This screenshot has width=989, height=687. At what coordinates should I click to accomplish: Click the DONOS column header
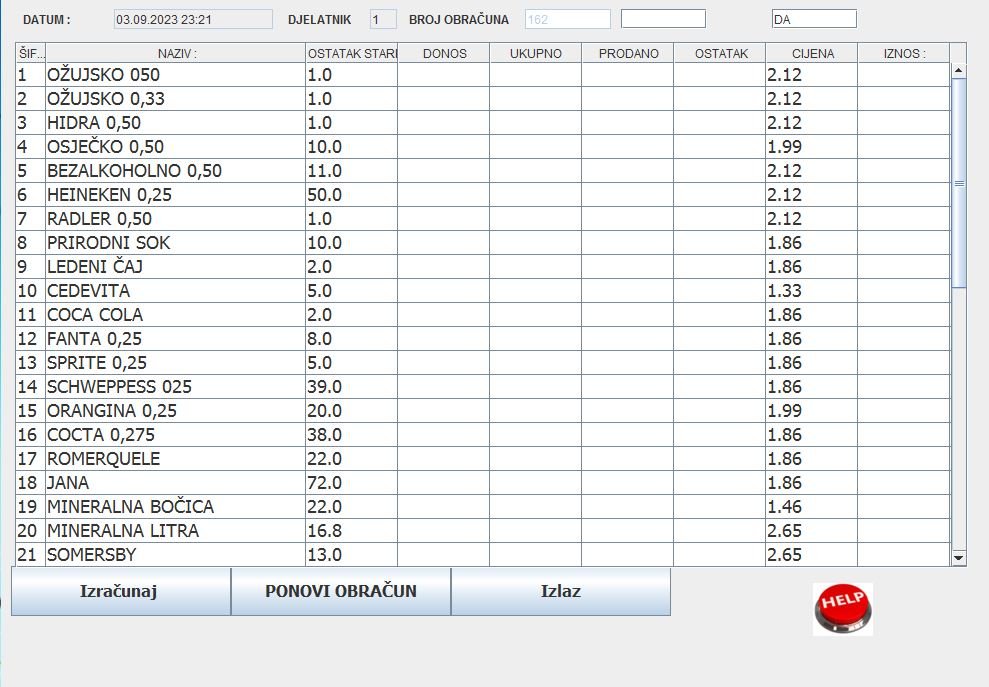444,53
